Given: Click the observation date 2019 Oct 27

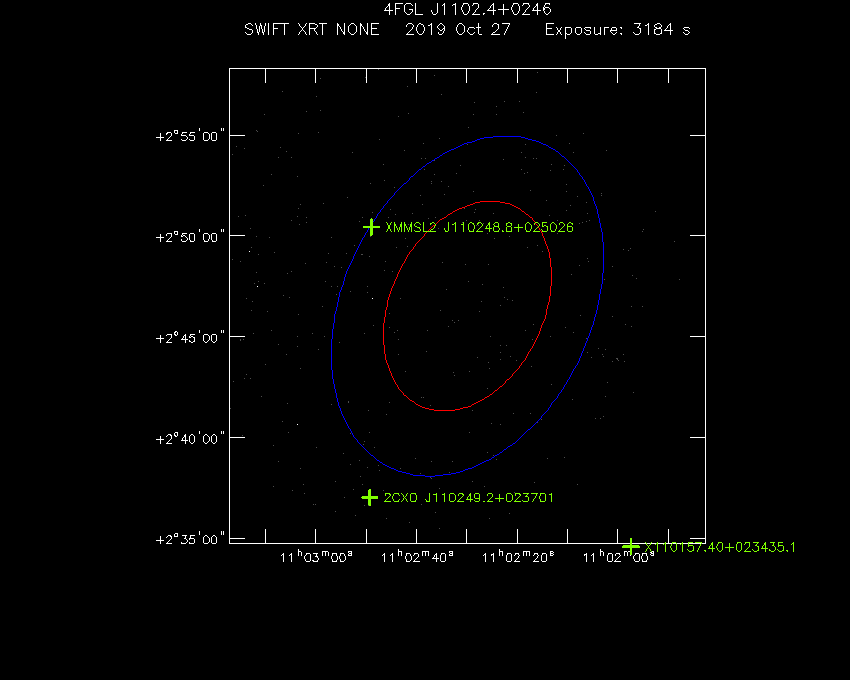Looking at the screenshot, I should (x=458, y=29).
